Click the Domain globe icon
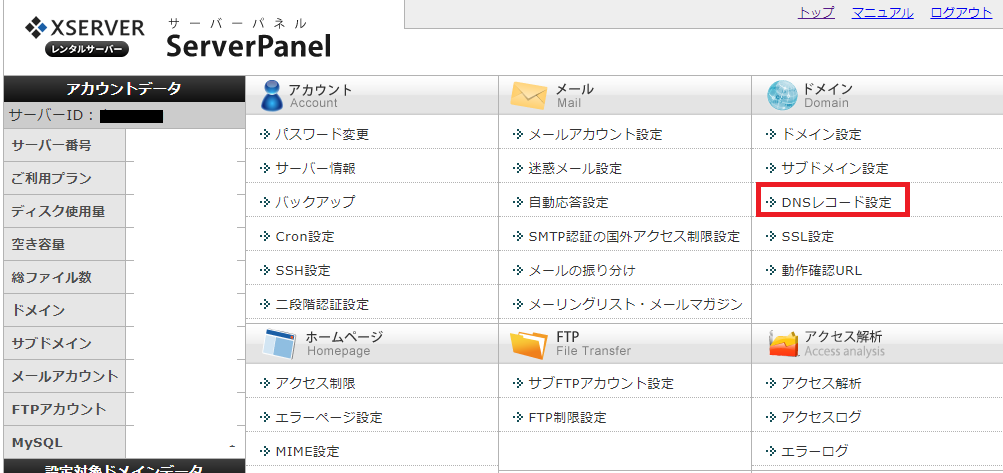The height and width of the screenshot is (473, 1003). point(782,96)
